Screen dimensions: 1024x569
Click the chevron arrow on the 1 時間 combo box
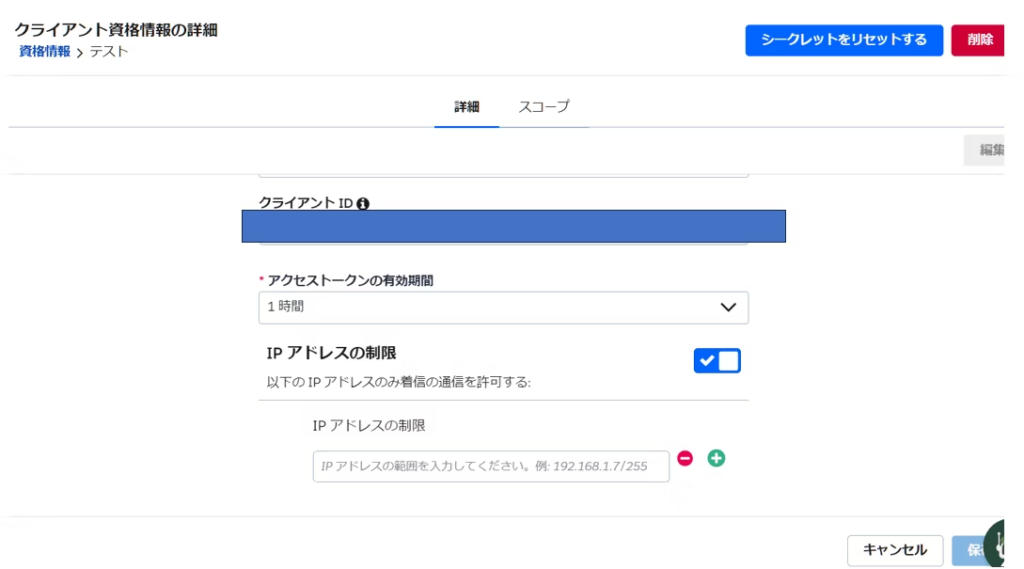tap(728, 308)
